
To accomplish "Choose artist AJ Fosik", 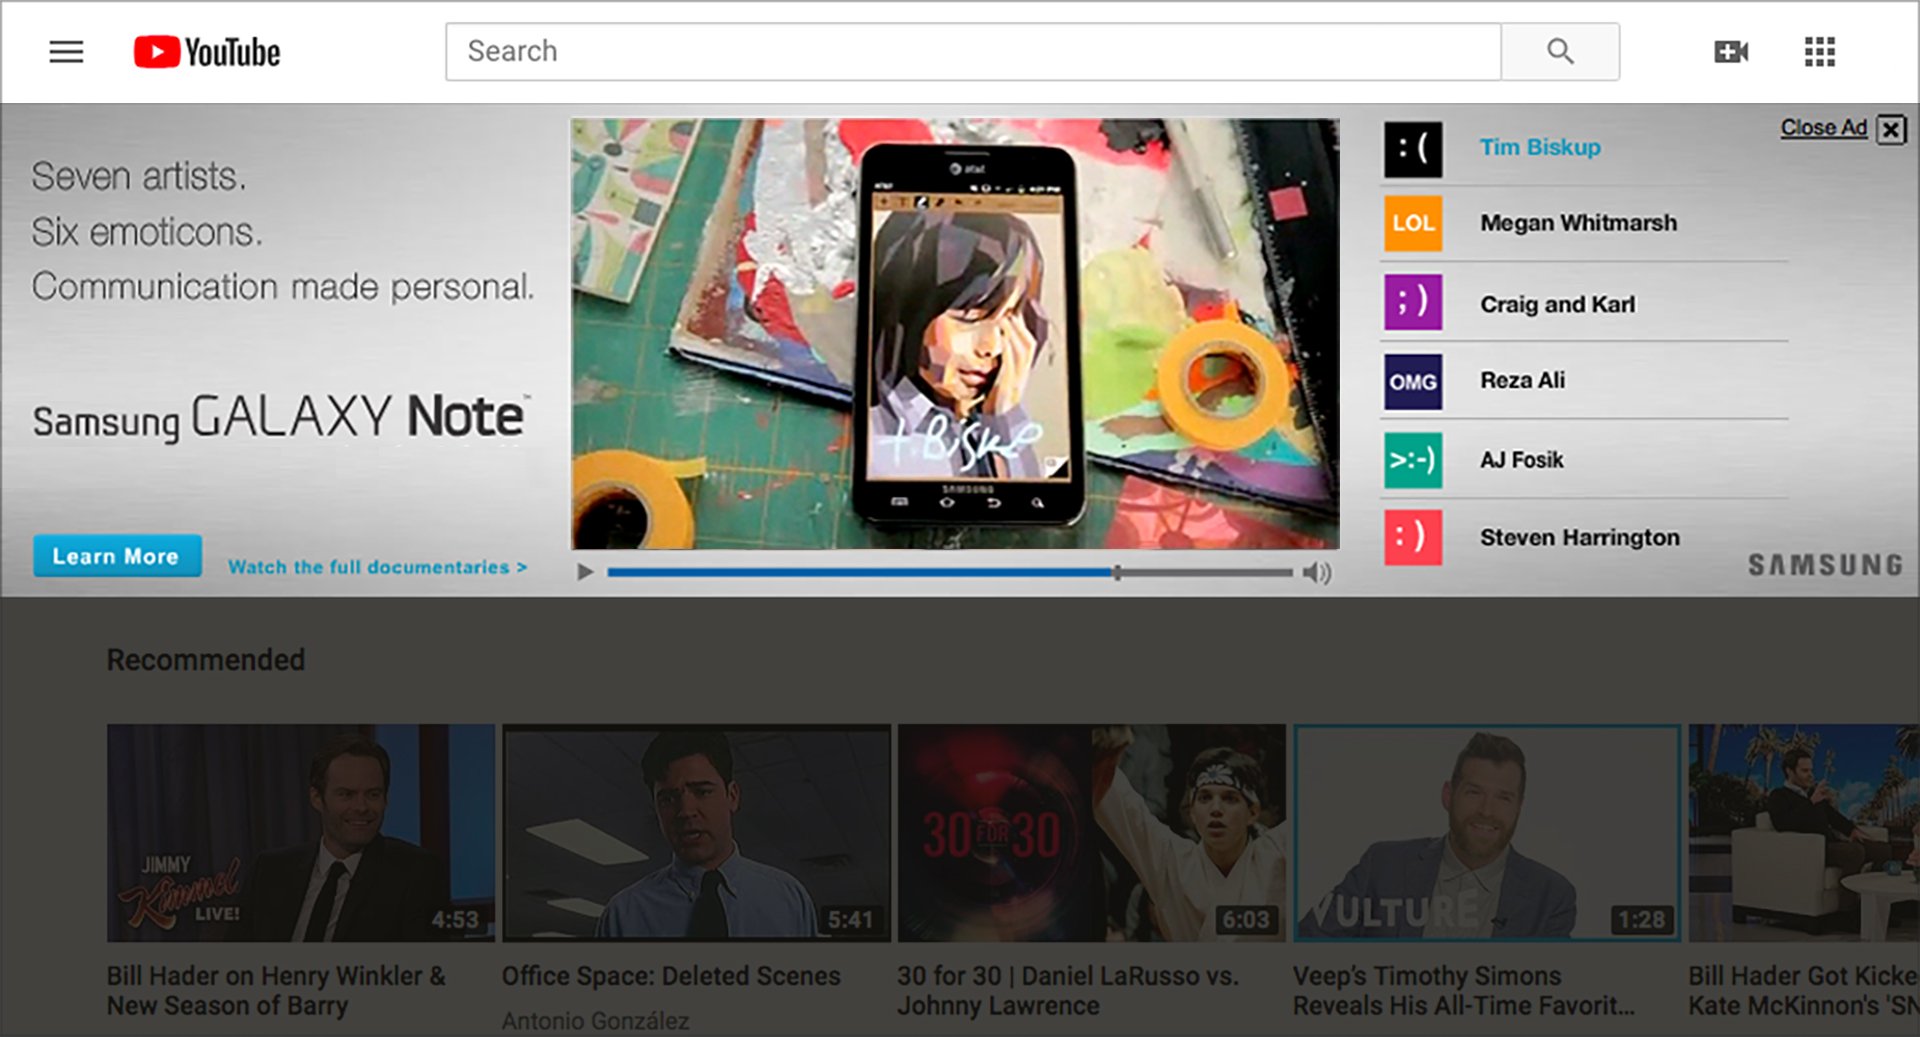I will point(1521,460).
